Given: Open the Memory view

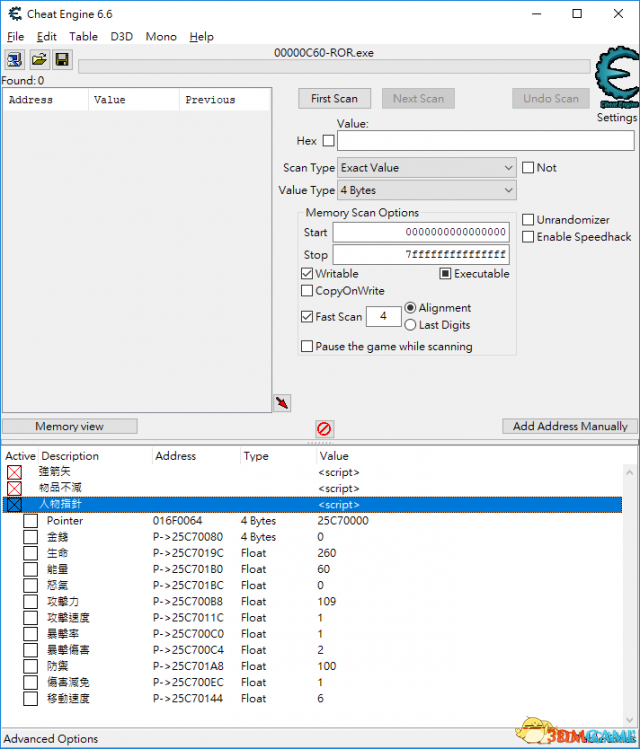Looking at the screenshot, I should (70, 426).
